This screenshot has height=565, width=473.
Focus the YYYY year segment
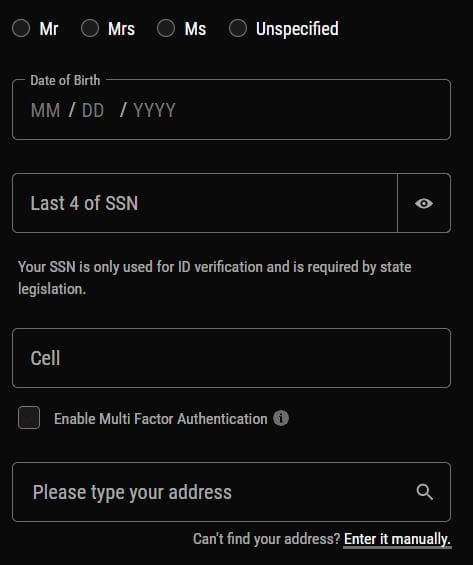154,110
